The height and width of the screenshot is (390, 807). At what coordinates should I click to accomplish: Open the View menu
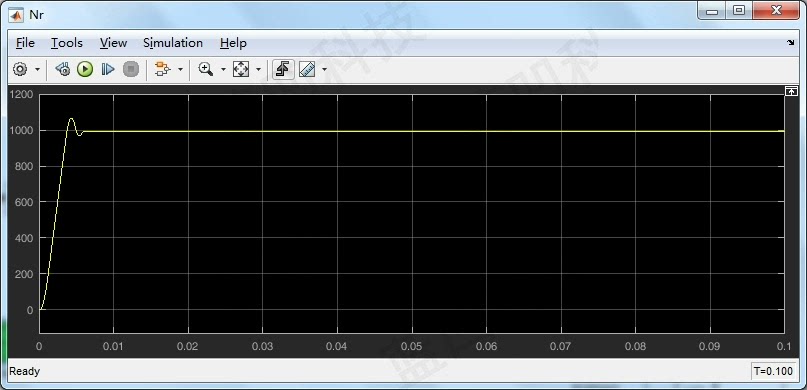coord(113,43)
